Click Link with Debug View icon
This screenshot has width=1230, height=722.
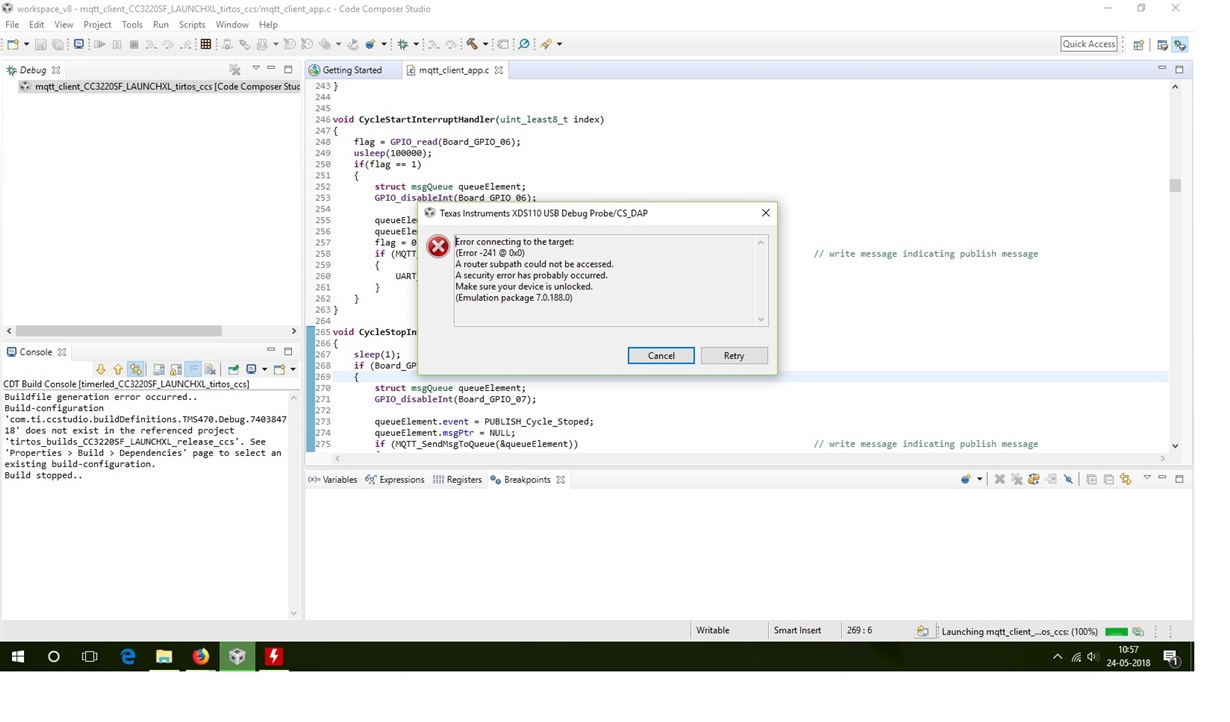point(1125,479)
